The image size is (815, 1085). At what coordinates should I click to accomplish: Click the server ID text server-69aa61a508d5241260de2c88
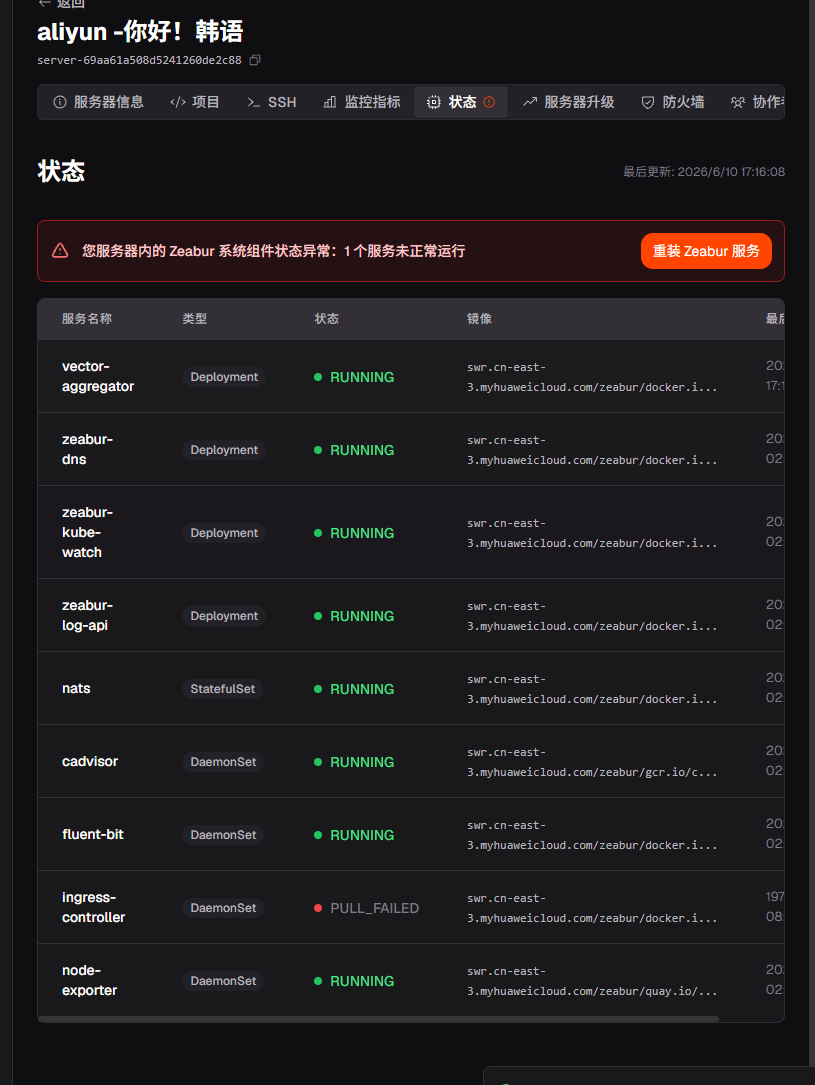click(139, 60)
